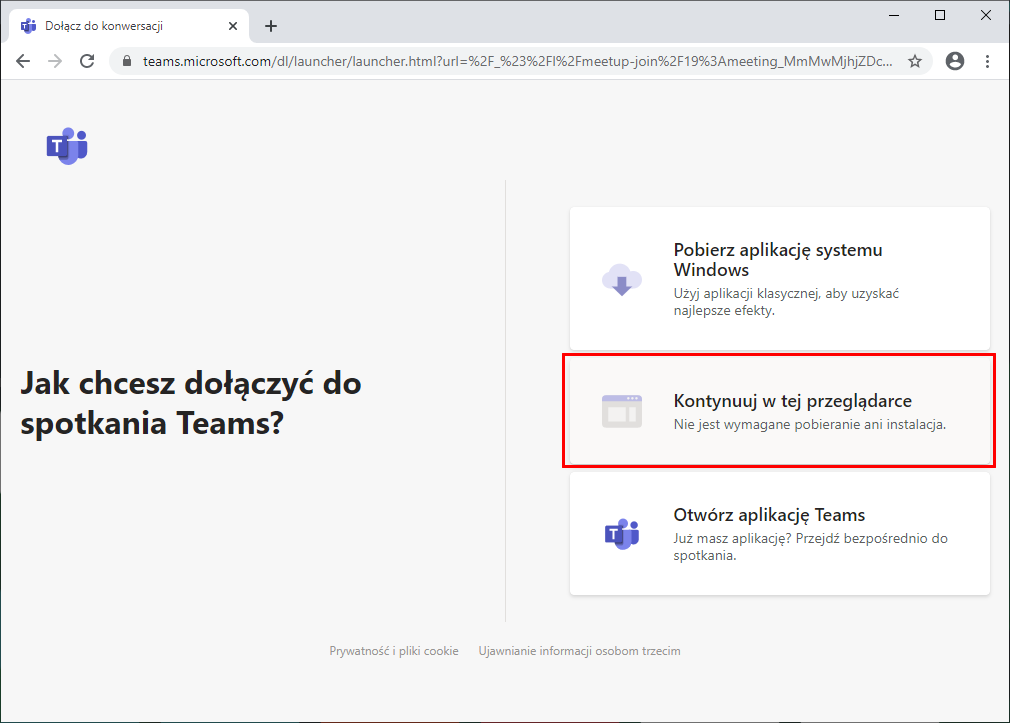
Task: Open Chrome three-dot menu
Action: tap(987, 61)
